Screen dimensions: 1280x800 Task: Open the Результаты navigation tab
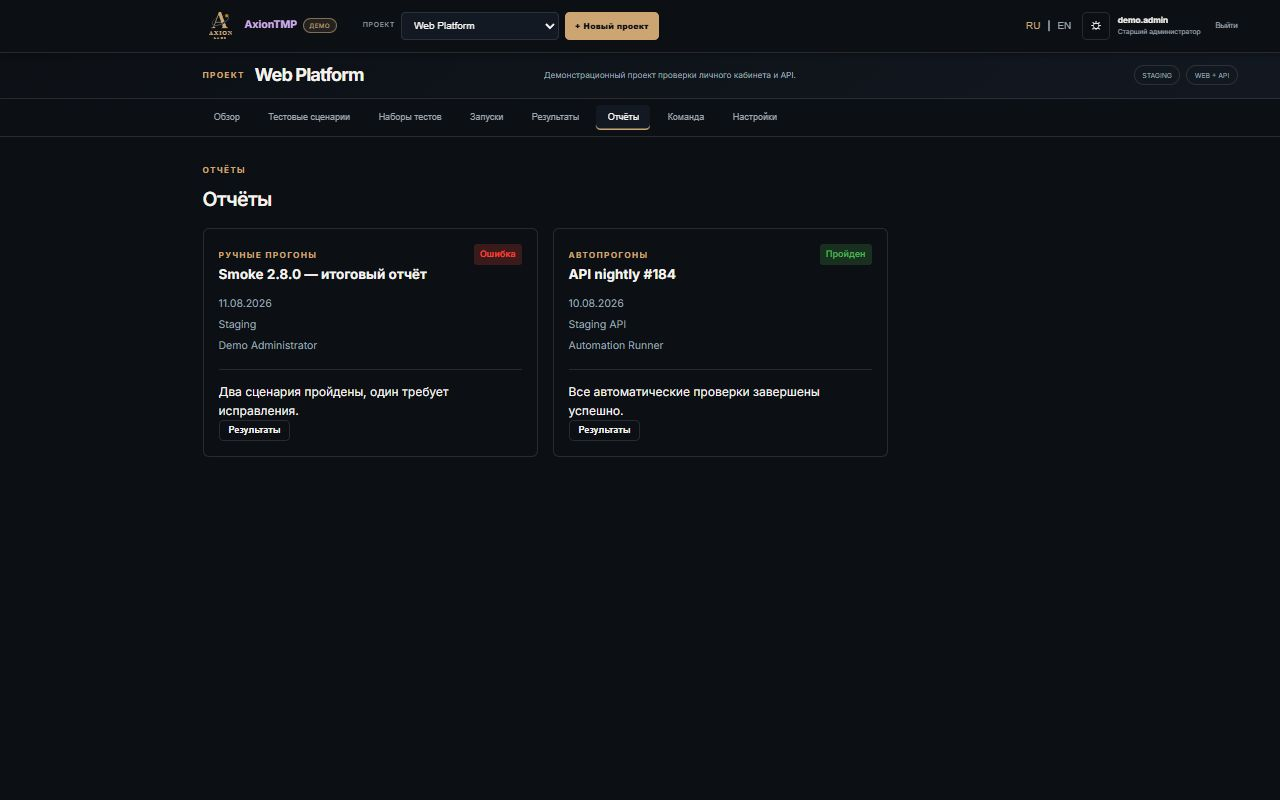point(555,117)
